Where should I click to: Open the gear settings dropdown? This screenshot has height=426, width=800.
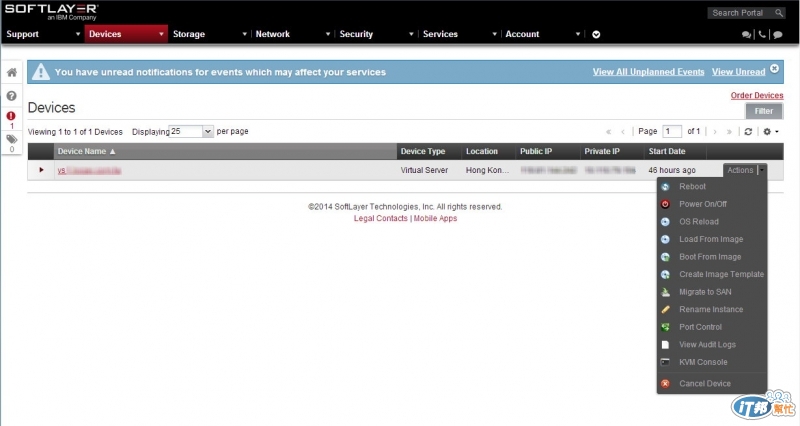[x=770, y=132]
